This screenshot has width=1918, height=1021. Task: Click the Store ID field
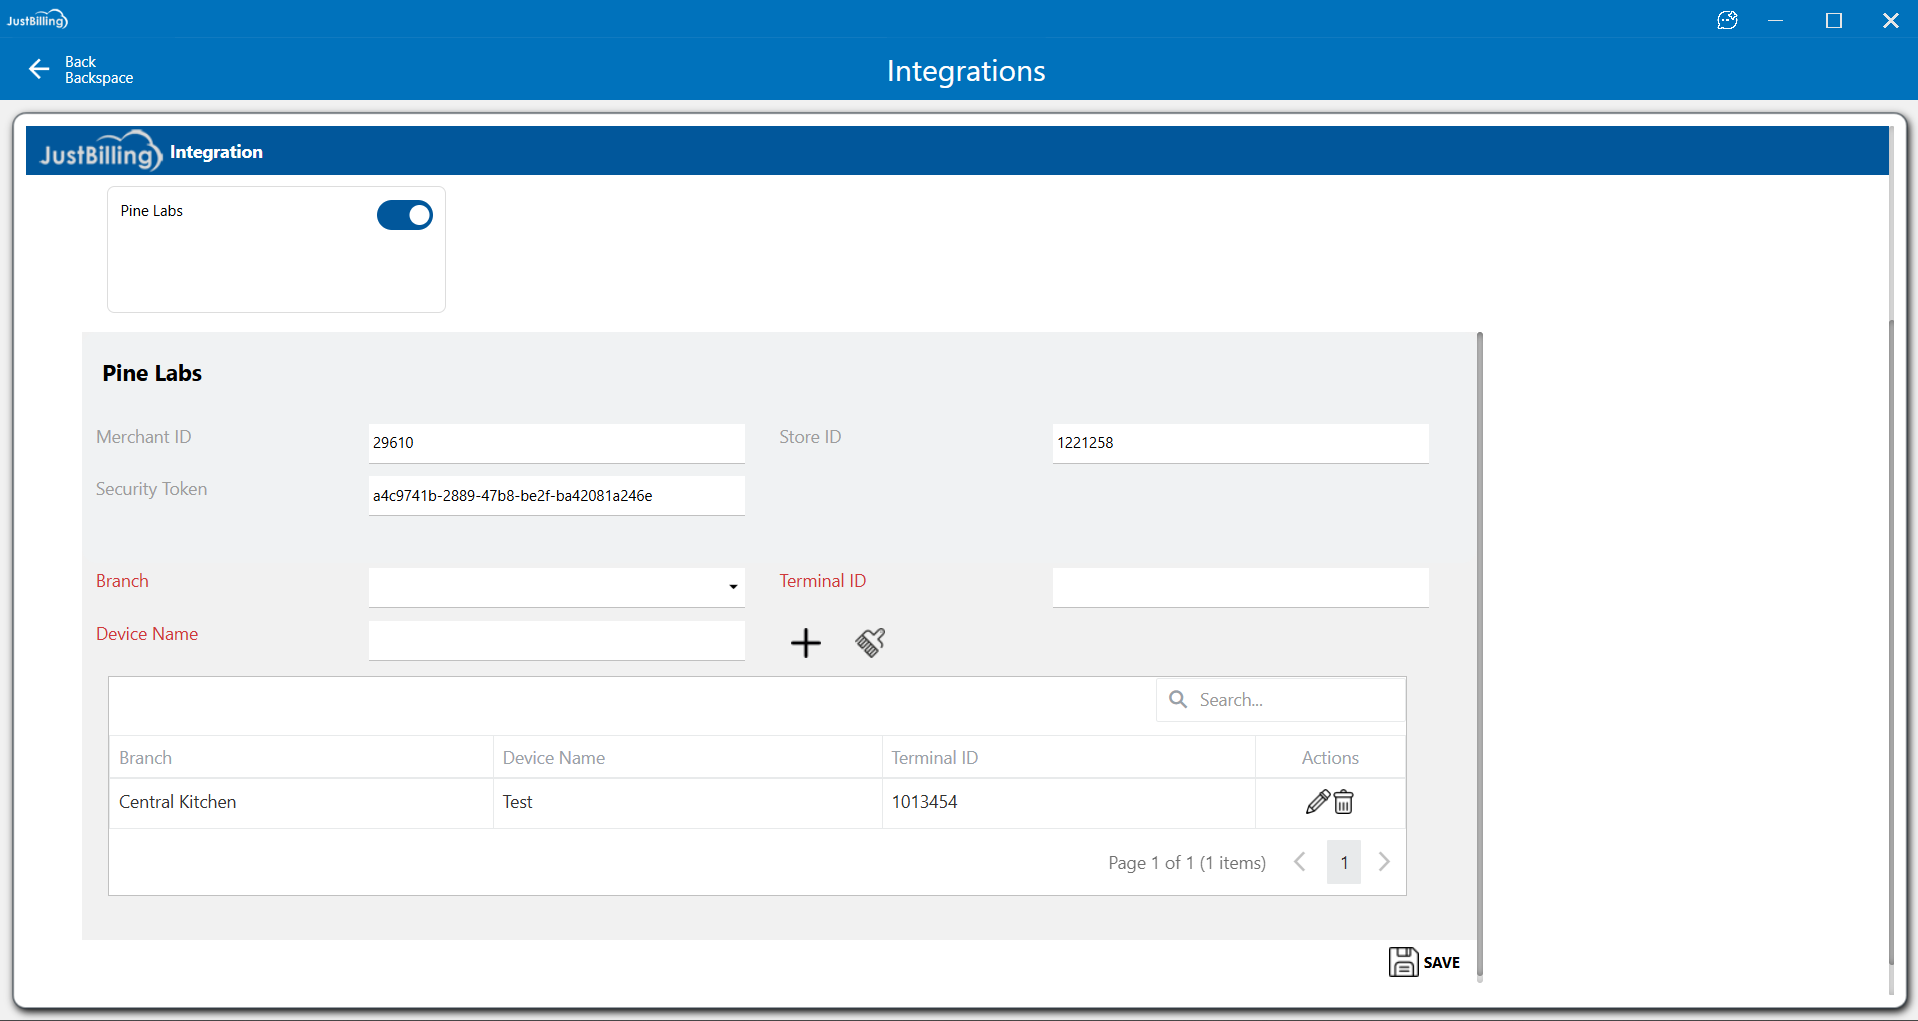[x=1240, y=443]
